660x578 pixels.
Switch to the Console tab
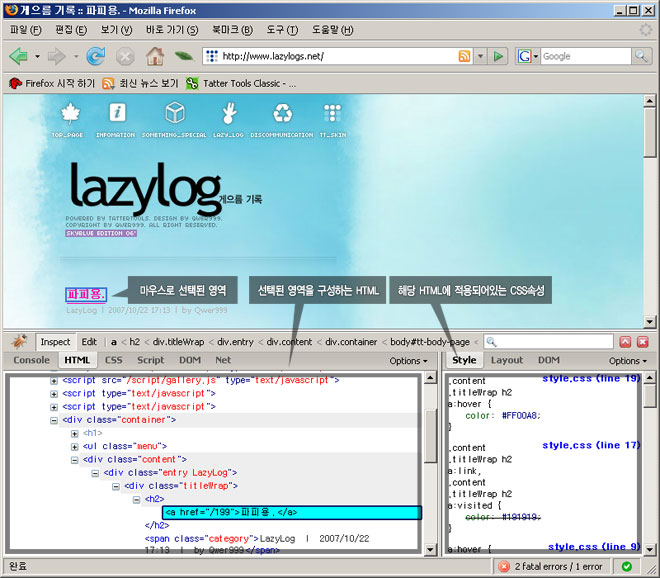tap(32, 360)
